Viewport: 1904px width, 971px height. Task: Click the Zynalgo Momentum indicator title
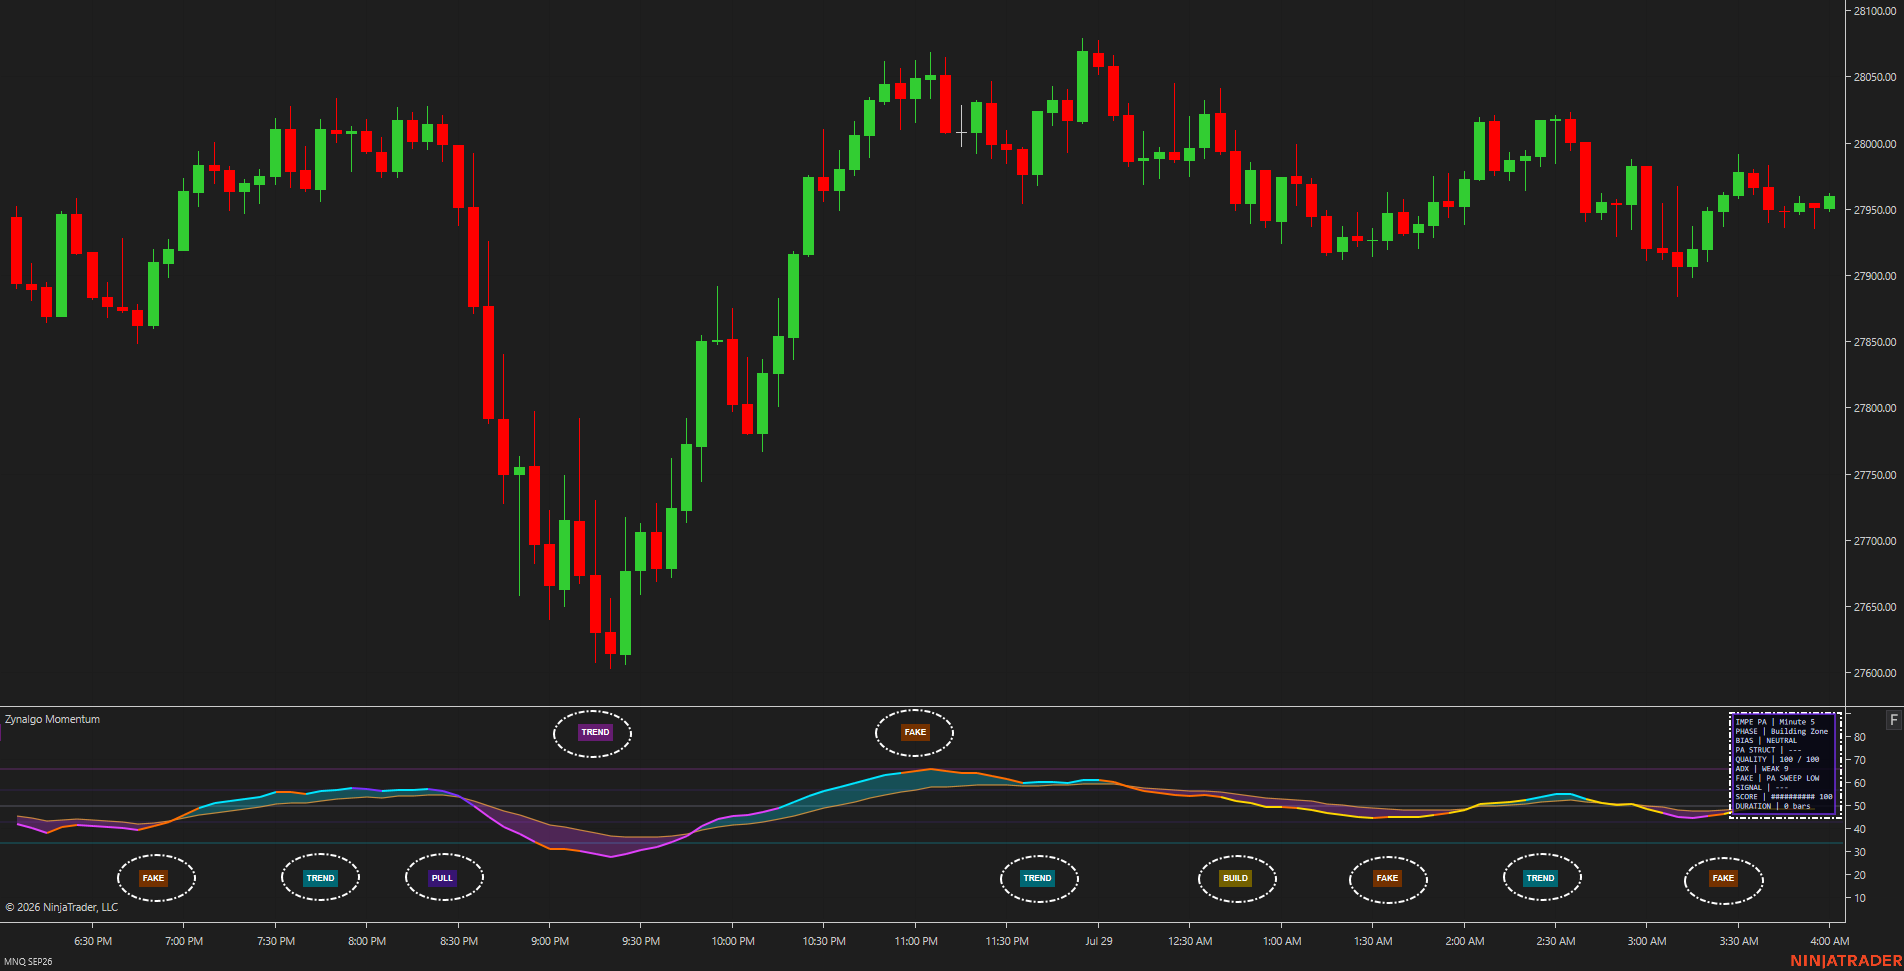click(x=52, y=719)
